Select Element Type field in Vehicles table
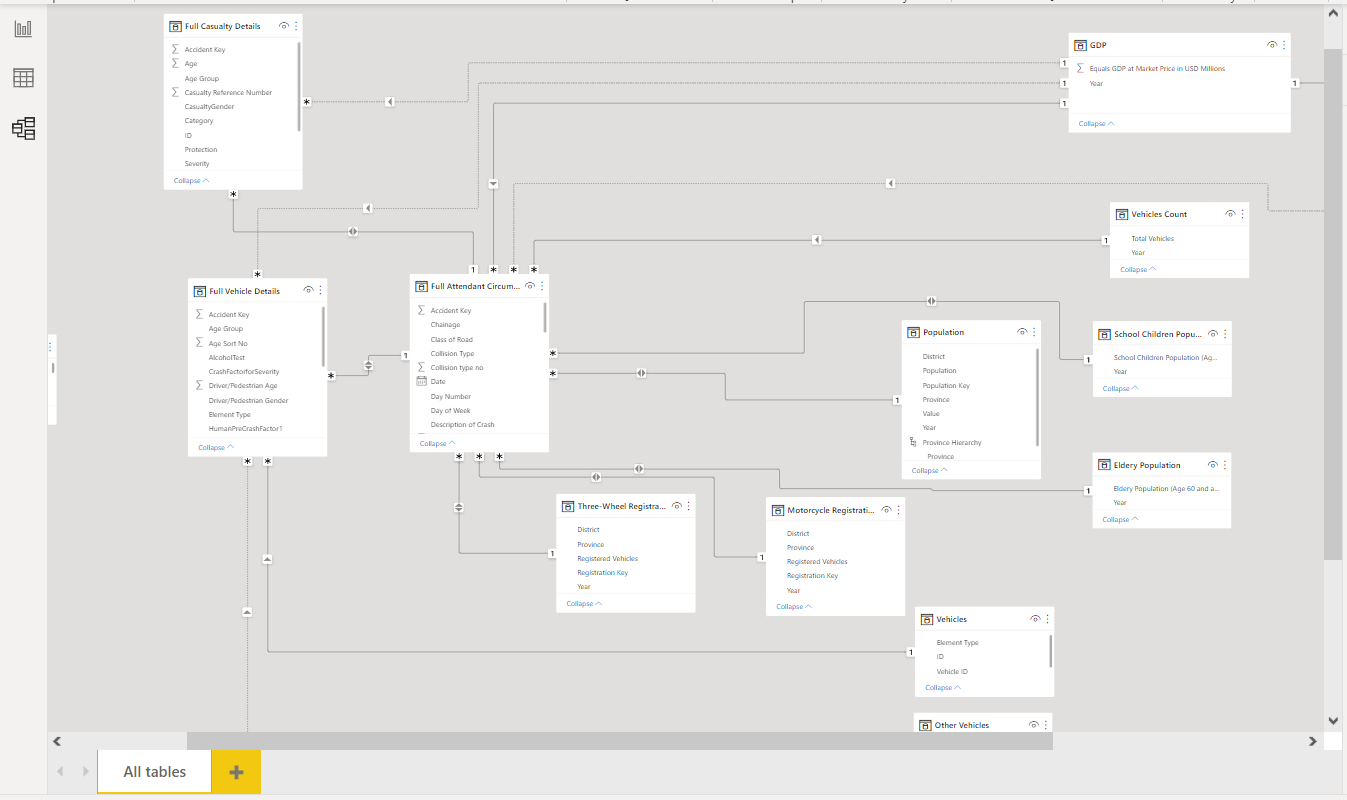The image size is (1347, 800). [x=957, y=643]
